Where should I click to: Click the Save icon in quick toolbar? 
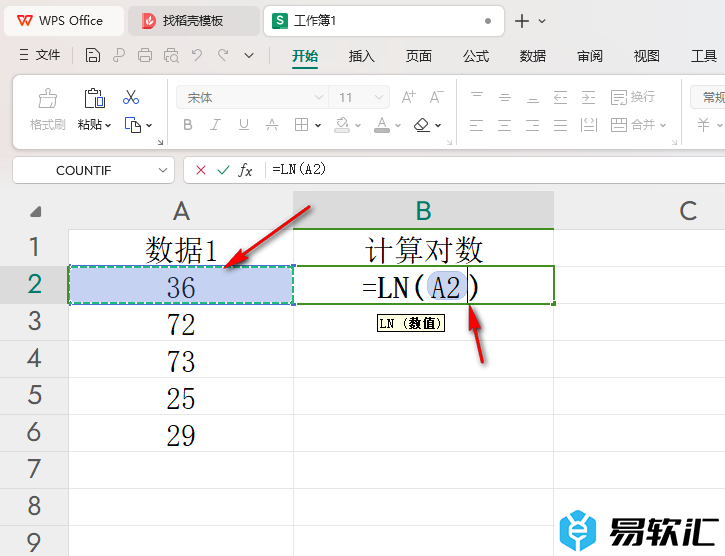92,56
